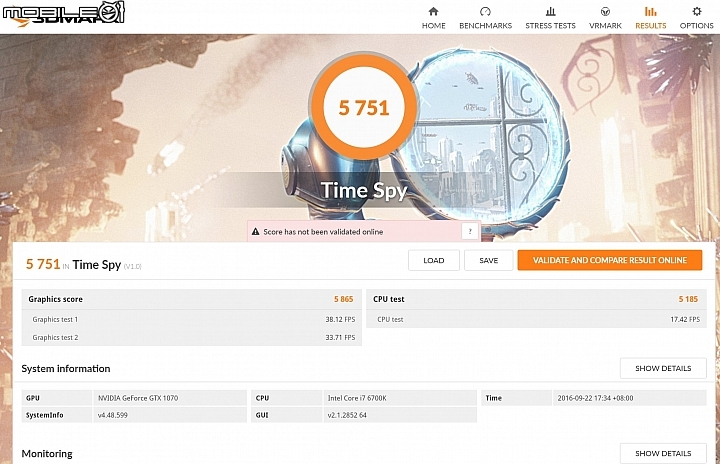The height and width of the screenshot is (464, 720).
Task: Click the Graphics test 2 row
Action: pyautogui.click(x=191, y=337)
